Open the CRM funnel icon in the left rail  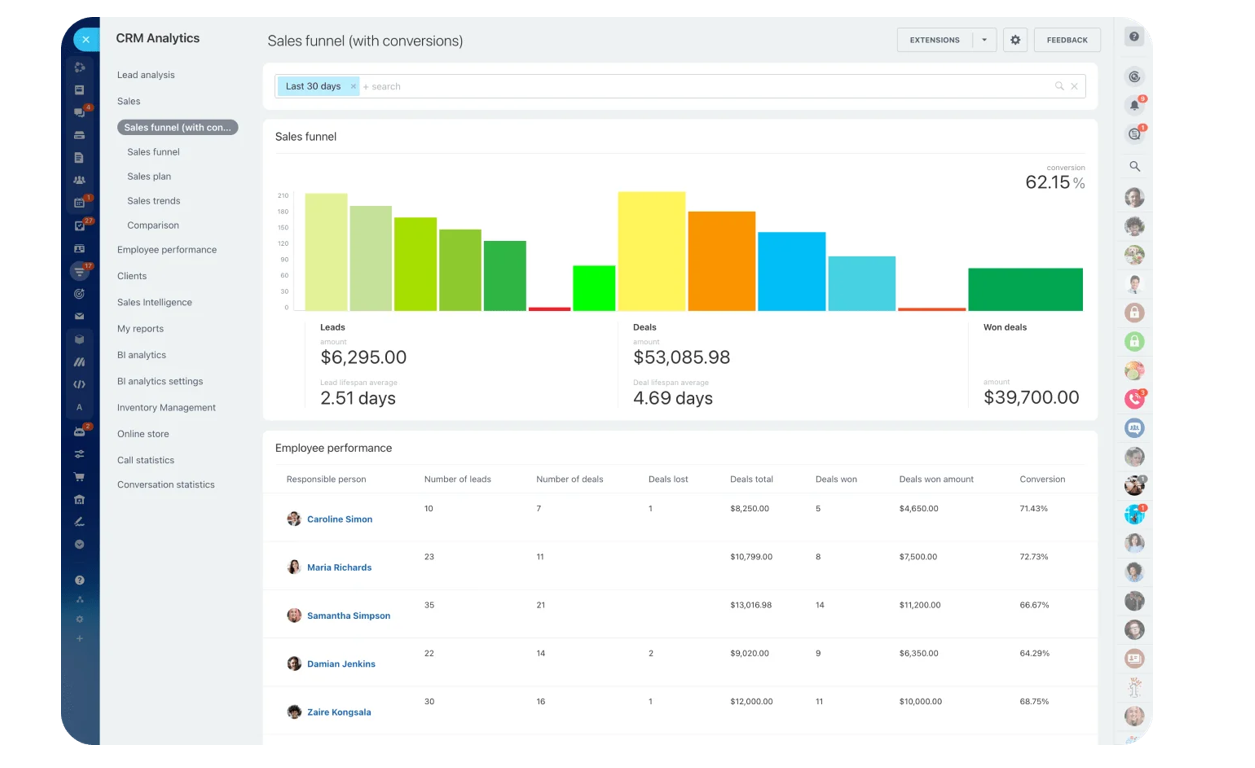pyautogui.click(x=80, y=269)
